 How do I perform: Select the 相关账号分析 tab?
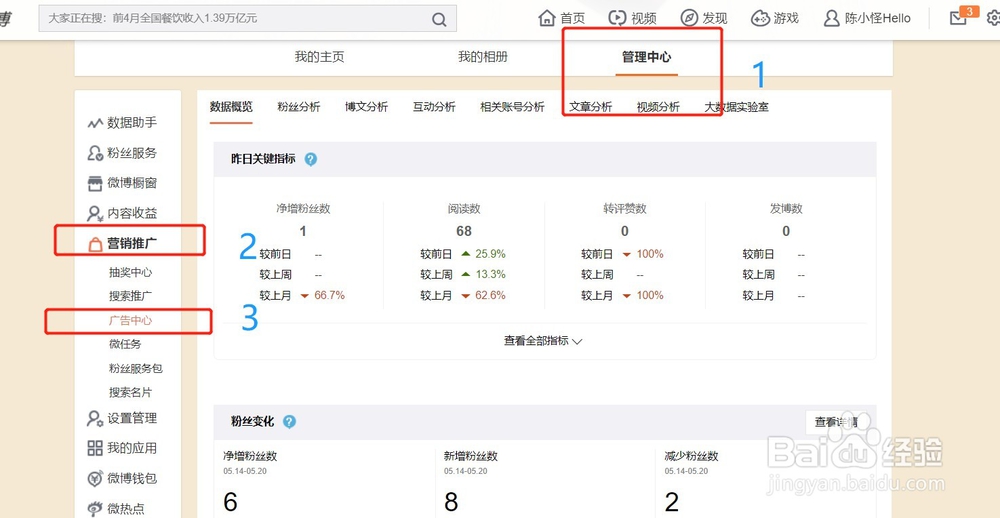(x=512, y=107)
